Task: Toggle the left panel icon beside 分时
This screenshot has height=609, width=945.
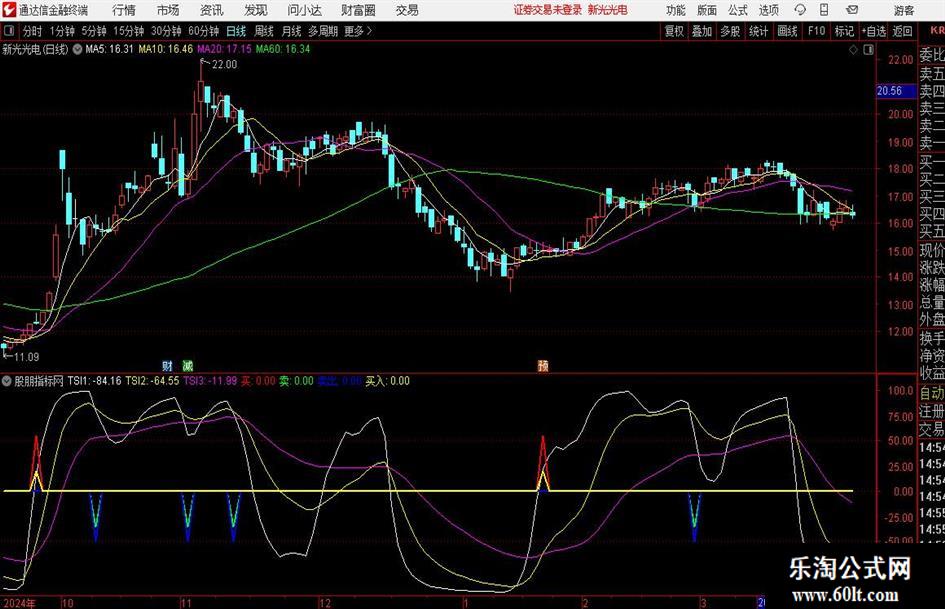Action: point(9,31)
